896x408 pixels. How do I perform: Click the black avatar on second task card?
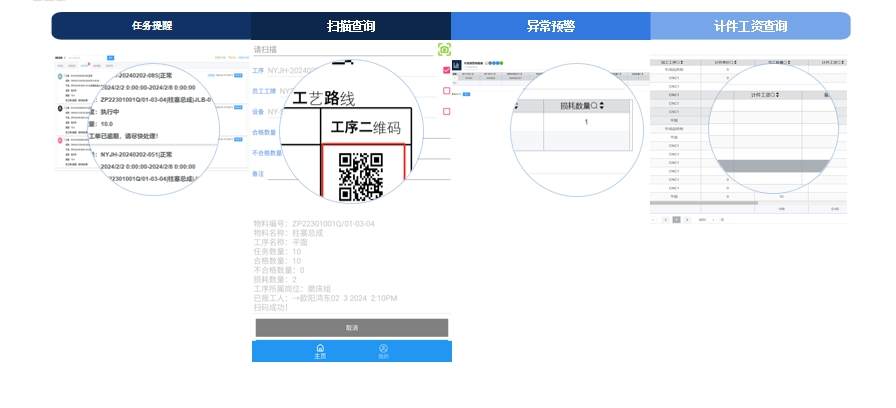[60, 108]
